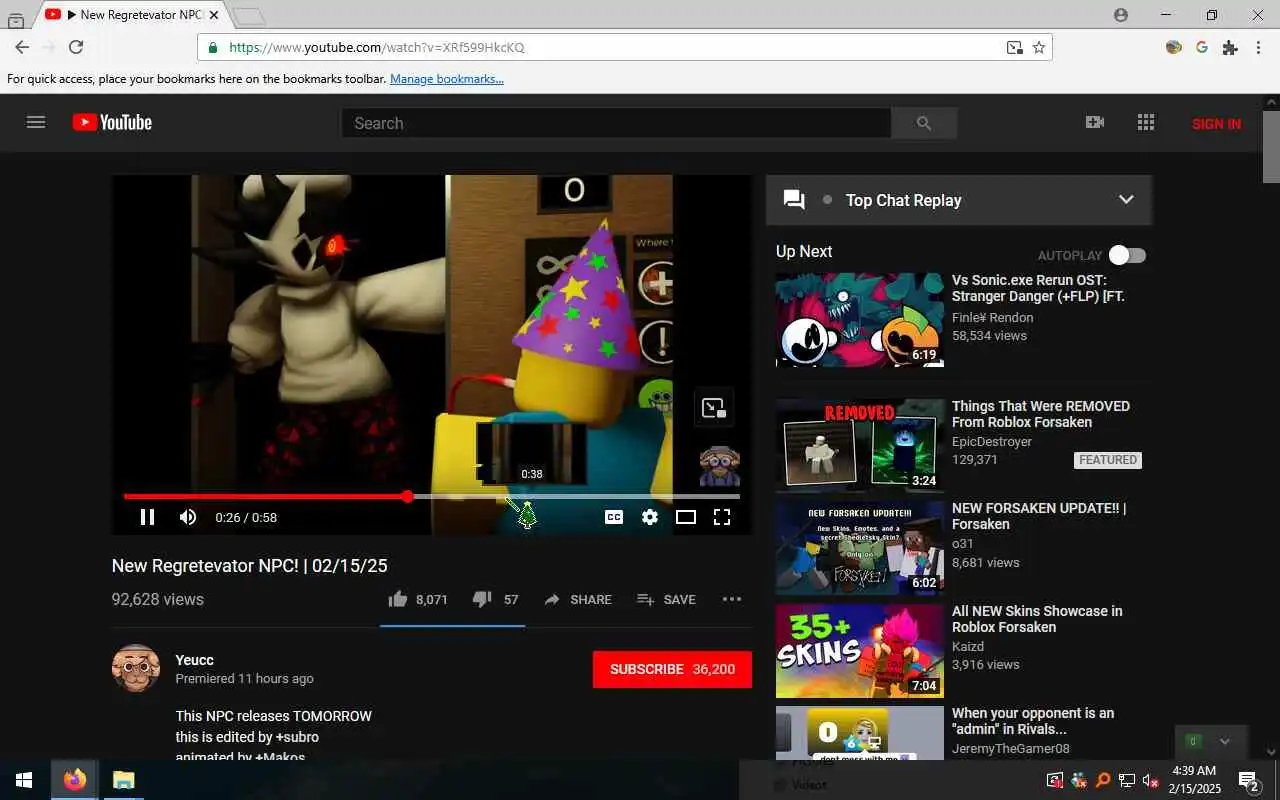Click the network tray icon
This screenshot has height=800, width=1280.
coord(1127,780)
